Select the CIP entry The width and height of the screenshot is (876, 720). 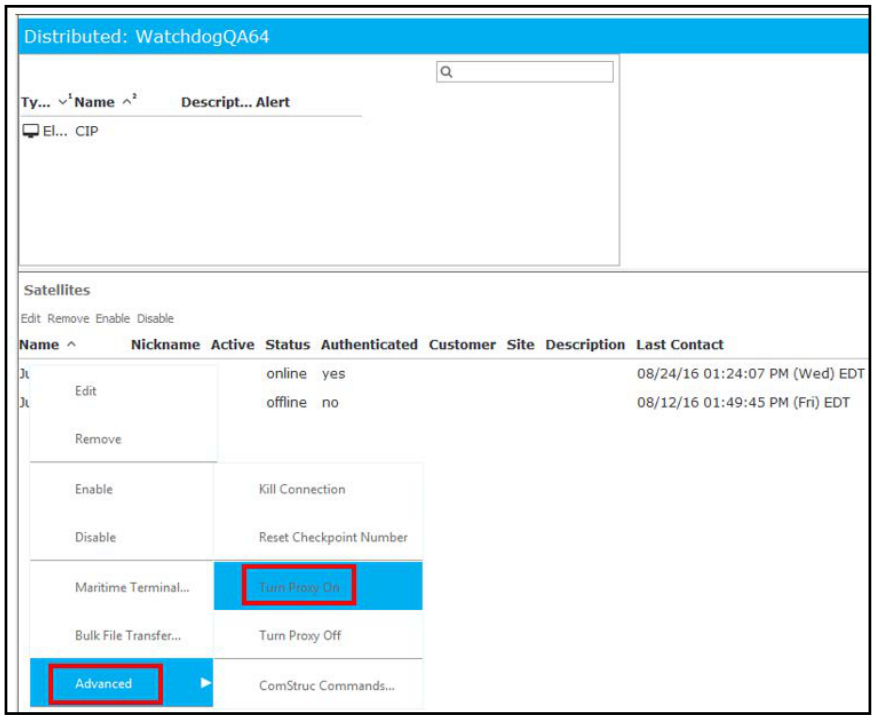87,131
